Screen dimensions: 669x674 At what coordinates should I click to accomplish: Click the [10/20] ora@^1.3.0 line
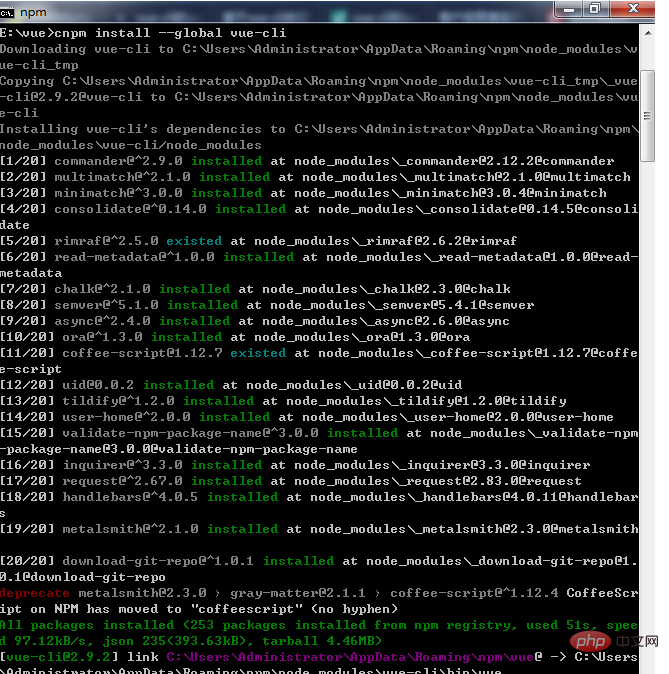235,337
